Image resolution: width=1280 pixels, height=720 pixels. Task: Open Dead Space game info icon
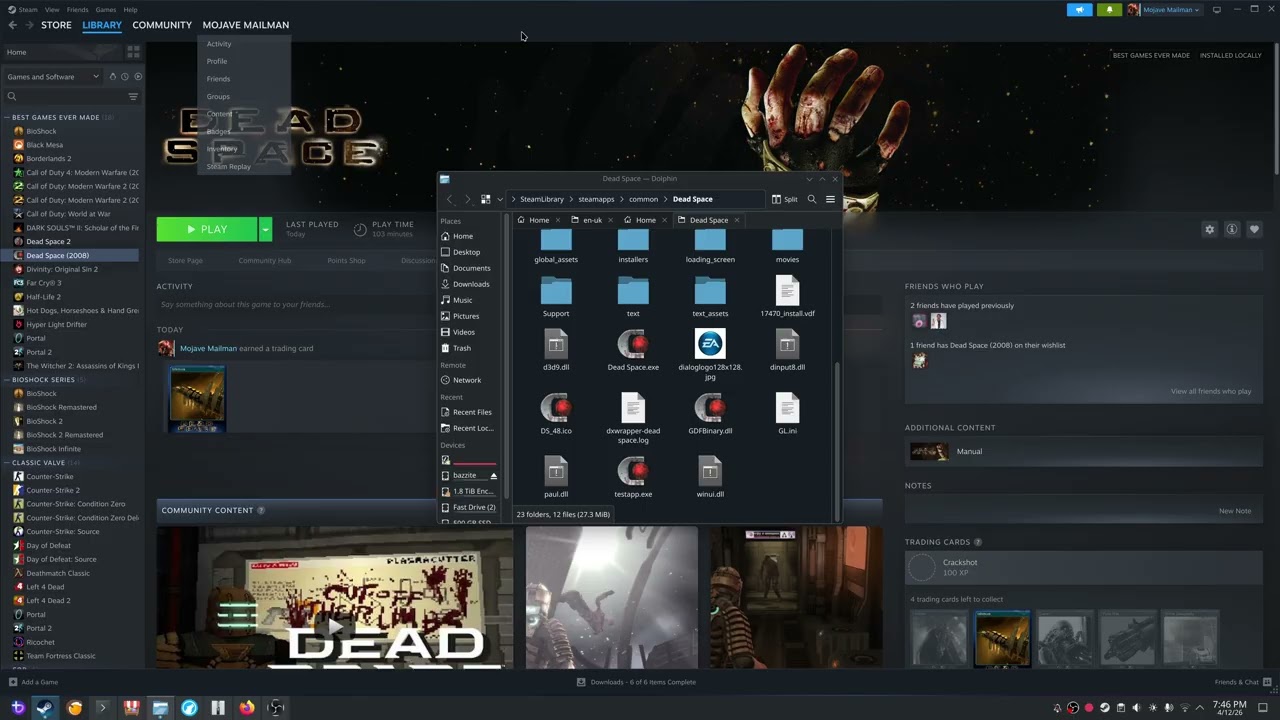[x=1232, y=229]
